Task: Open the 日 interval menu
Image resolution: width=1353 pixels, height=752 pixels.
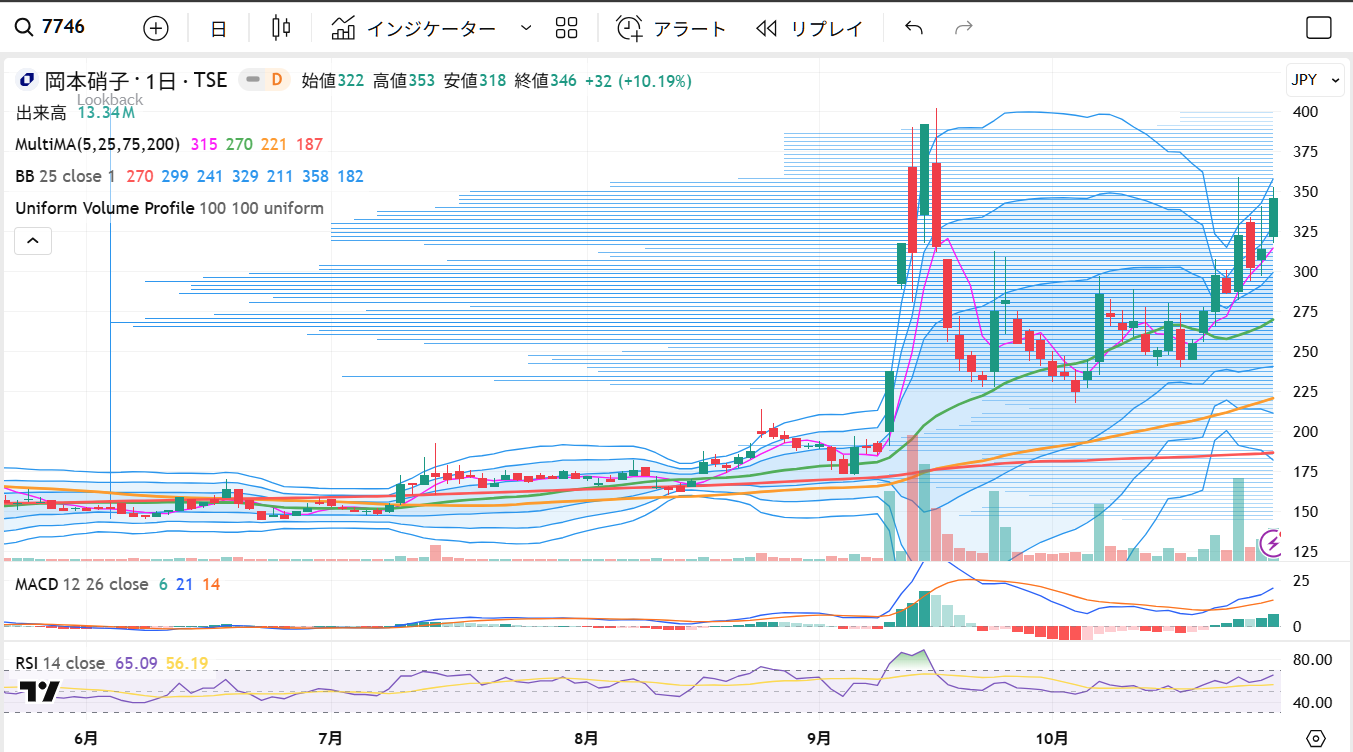Action: pos(218,28)
